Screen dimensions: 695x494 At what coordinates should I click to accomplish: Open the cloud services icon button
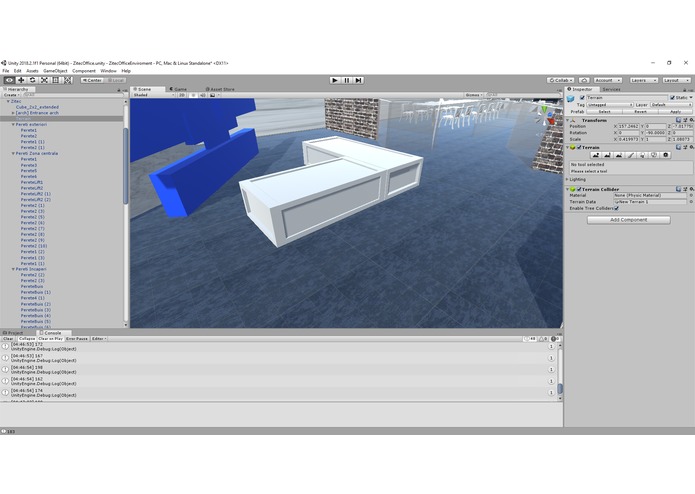(584, 80)
